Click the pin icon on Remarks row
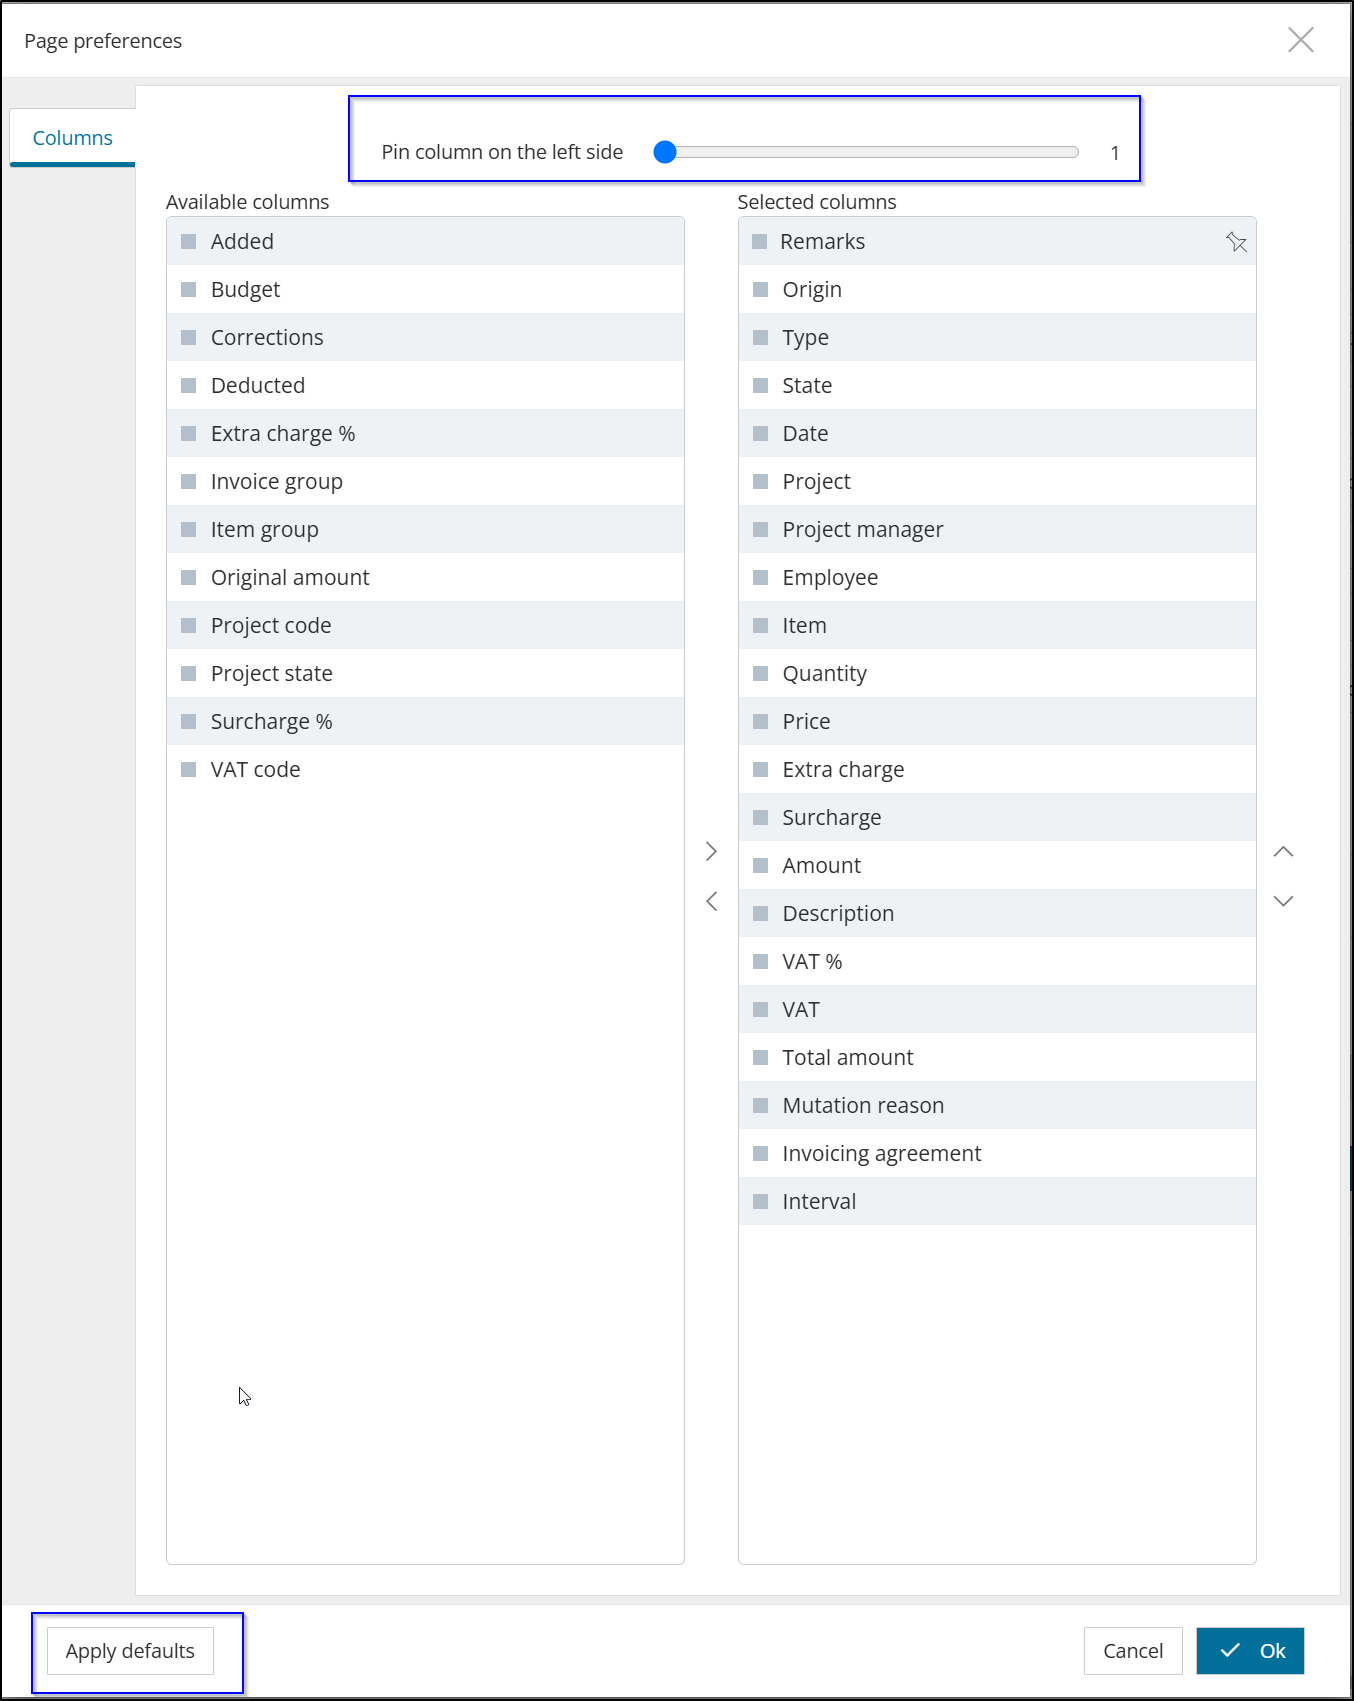1354x1701 pixels. point(1236,242)
